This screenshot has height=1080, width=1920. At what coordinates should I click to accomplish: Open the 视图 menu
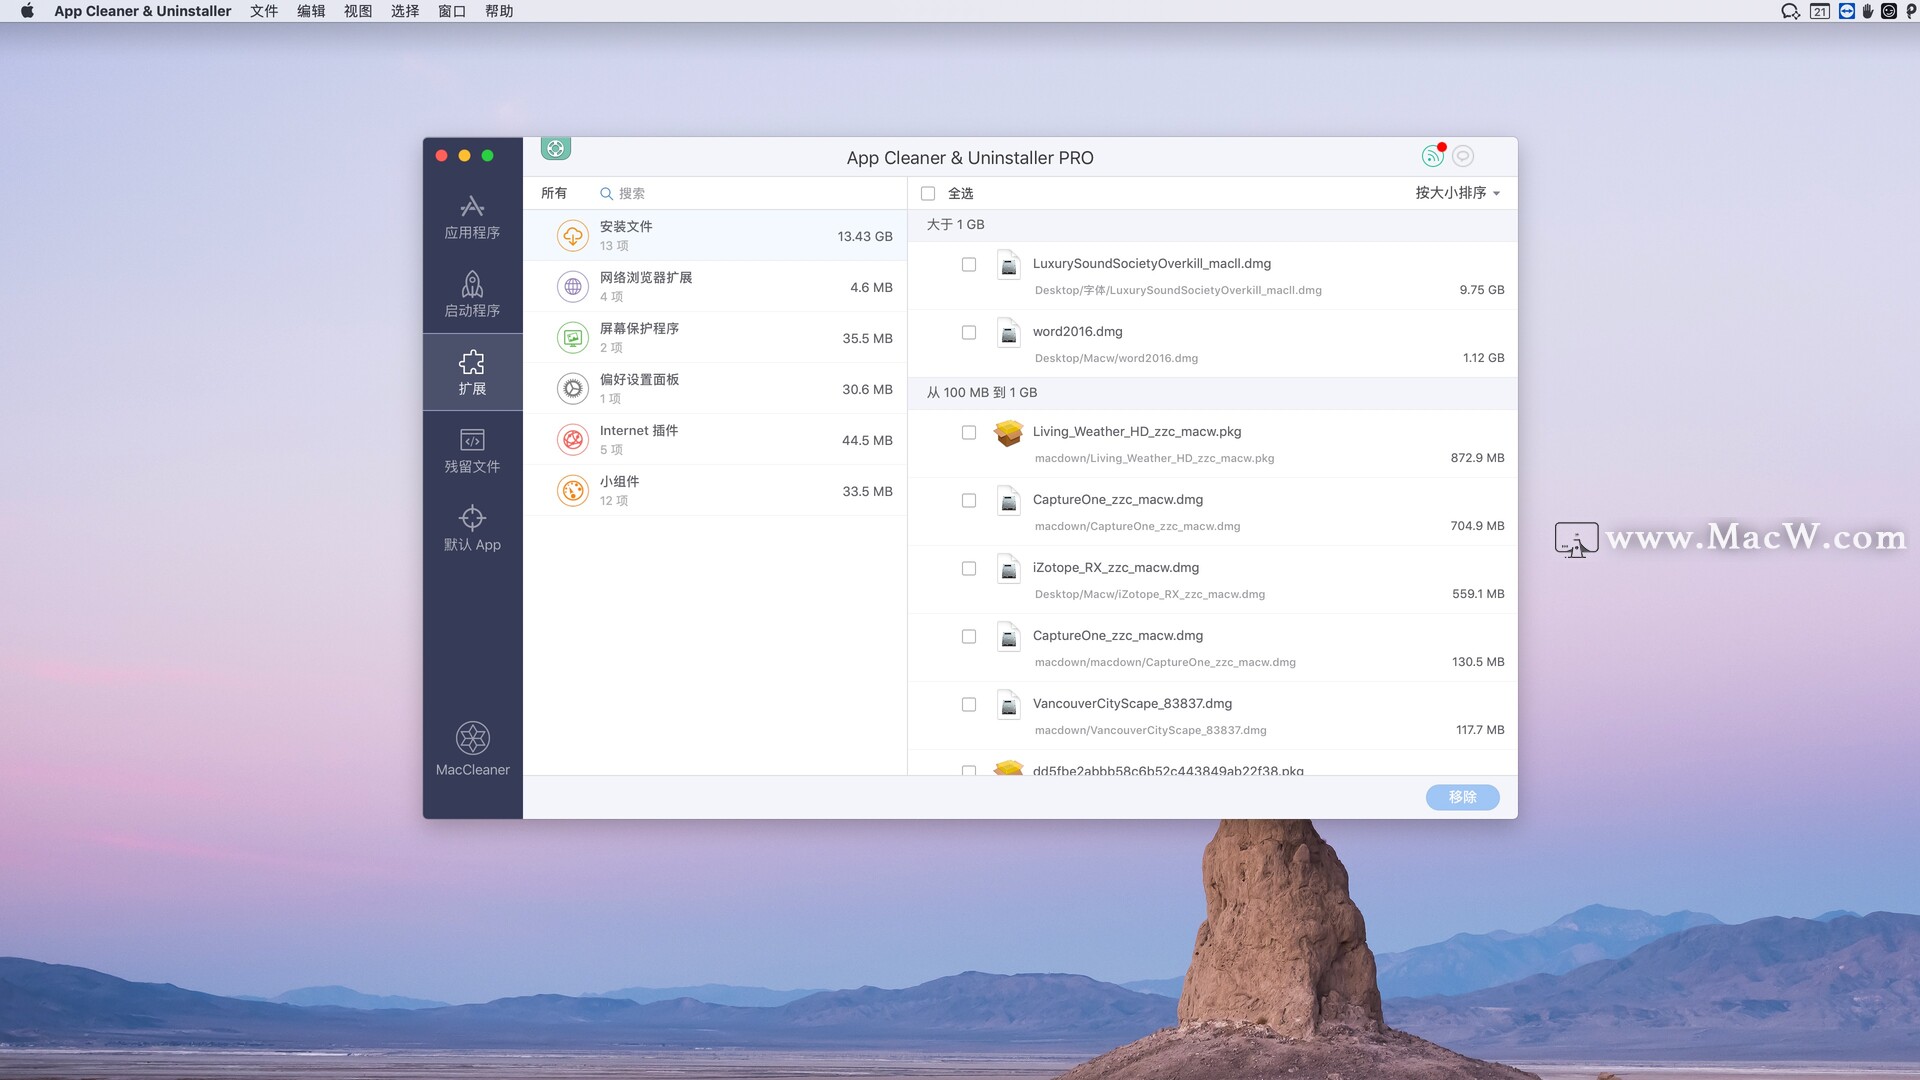[x=358, y=11]
